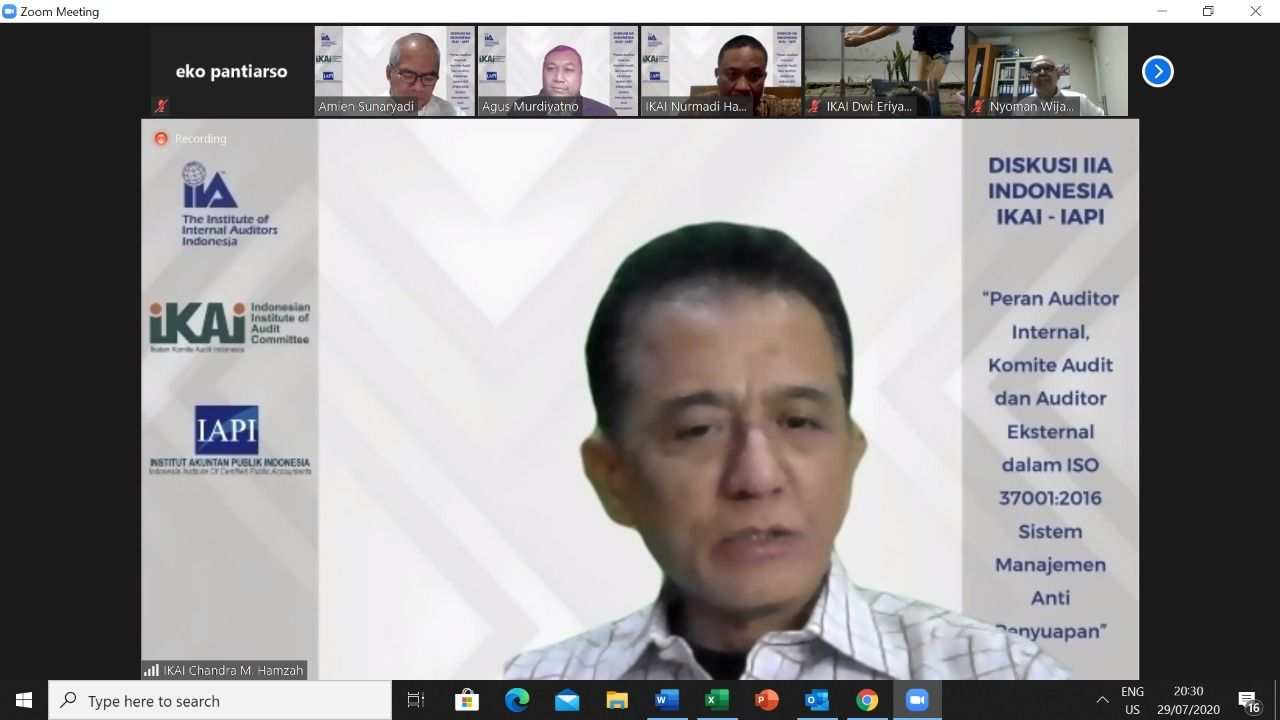Screen dimensions: 1280x720
Task: Switch to Word in the taskbar
Action: (x=667, y=700)
